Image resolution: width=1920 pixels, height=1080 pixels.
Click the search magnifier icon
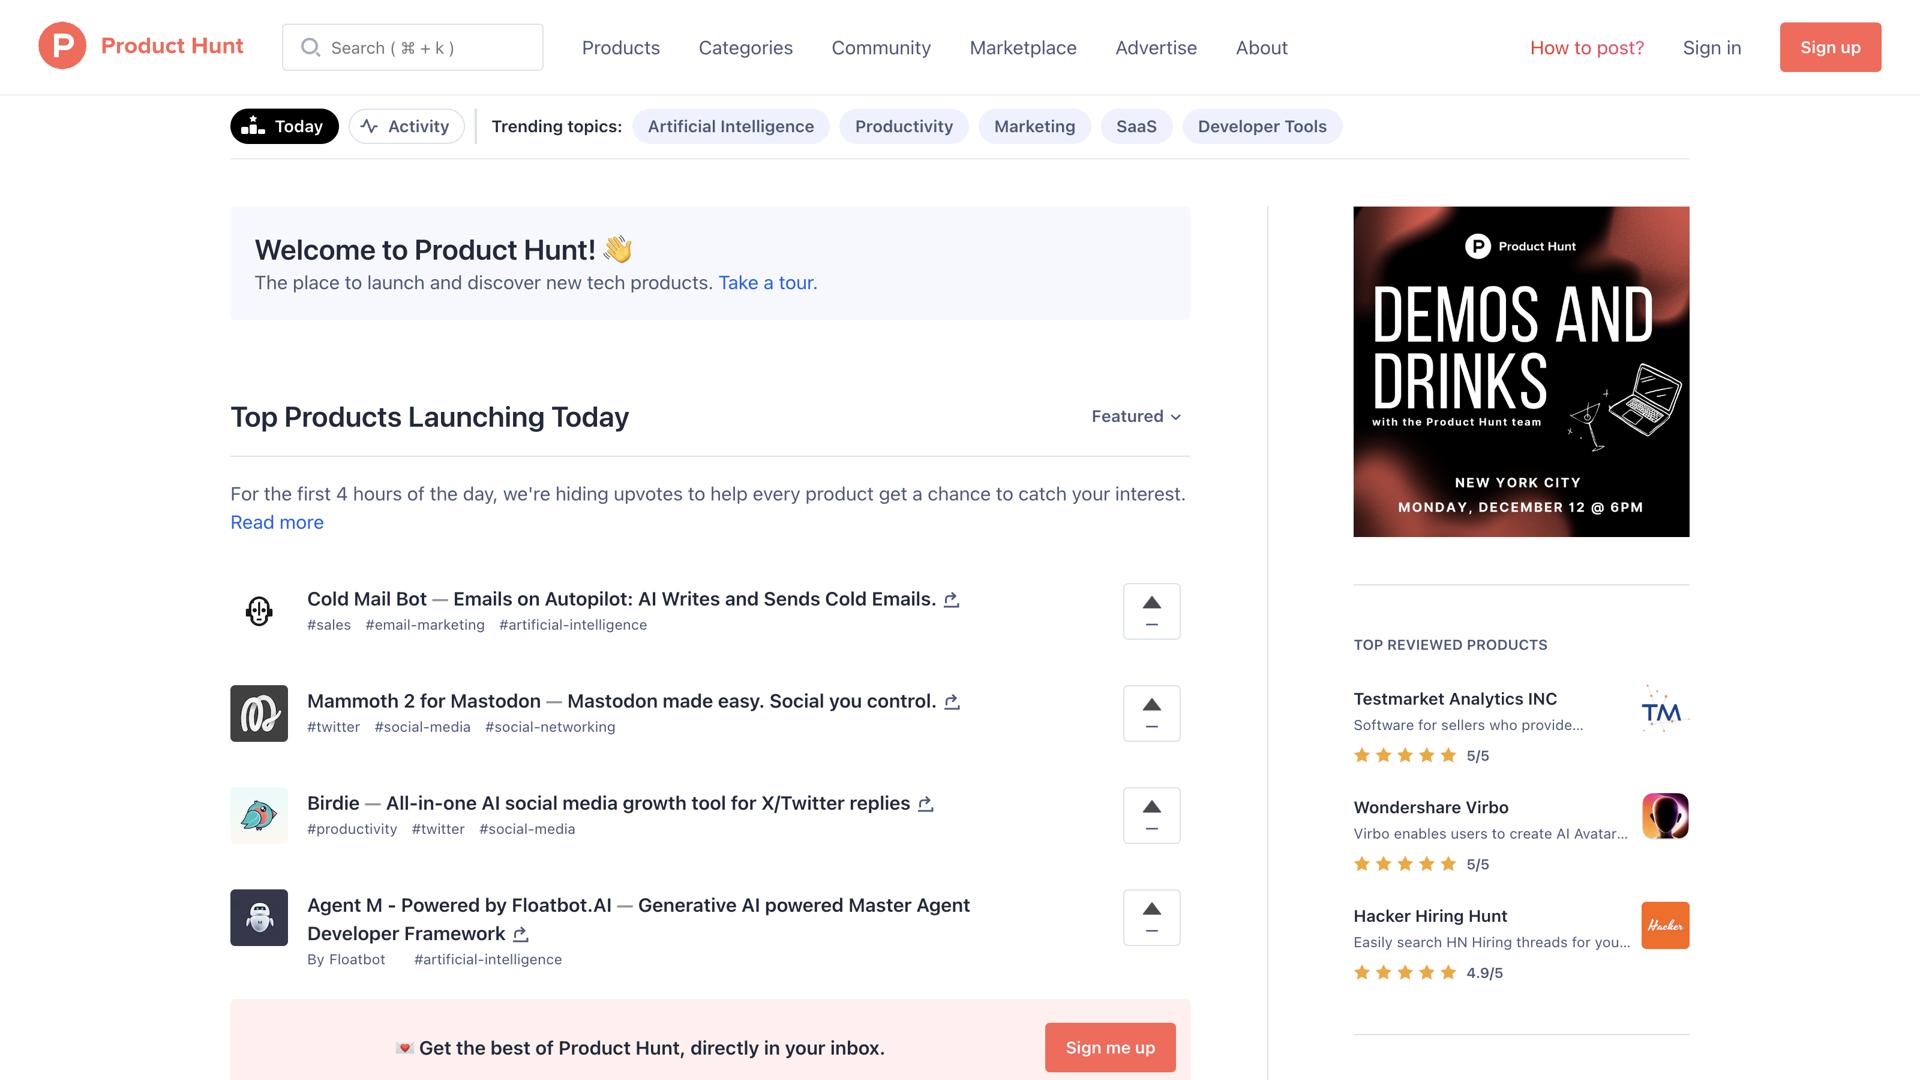click(x=311, y=47)
